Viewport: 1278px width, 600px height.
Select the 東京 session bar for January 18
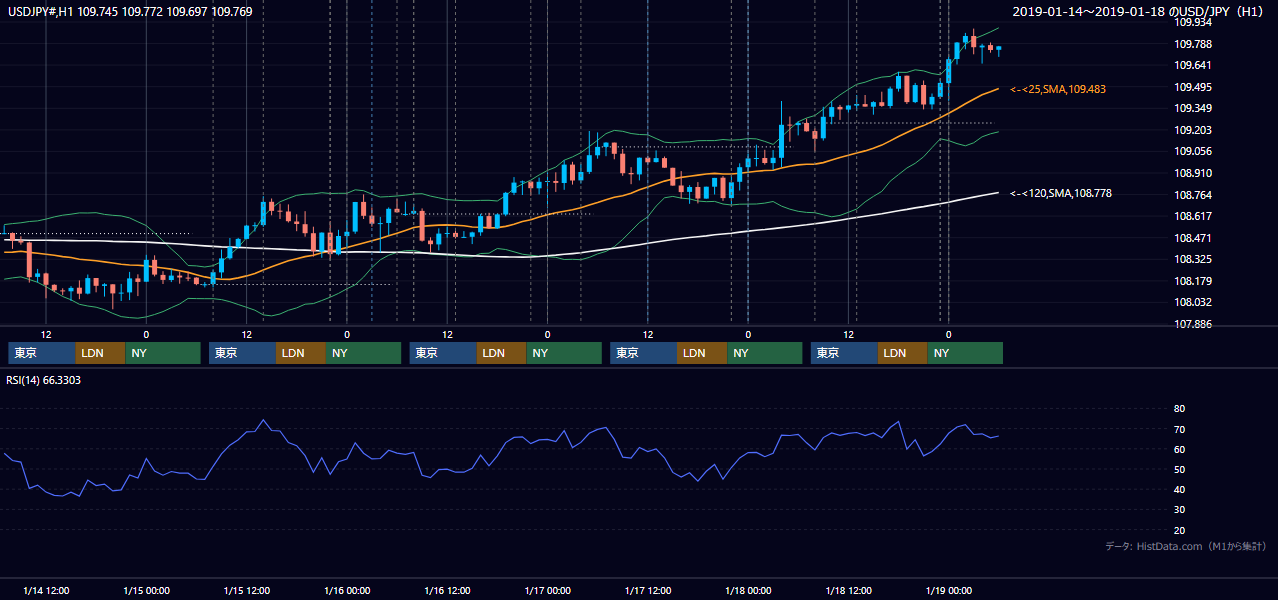pos(844,353)
